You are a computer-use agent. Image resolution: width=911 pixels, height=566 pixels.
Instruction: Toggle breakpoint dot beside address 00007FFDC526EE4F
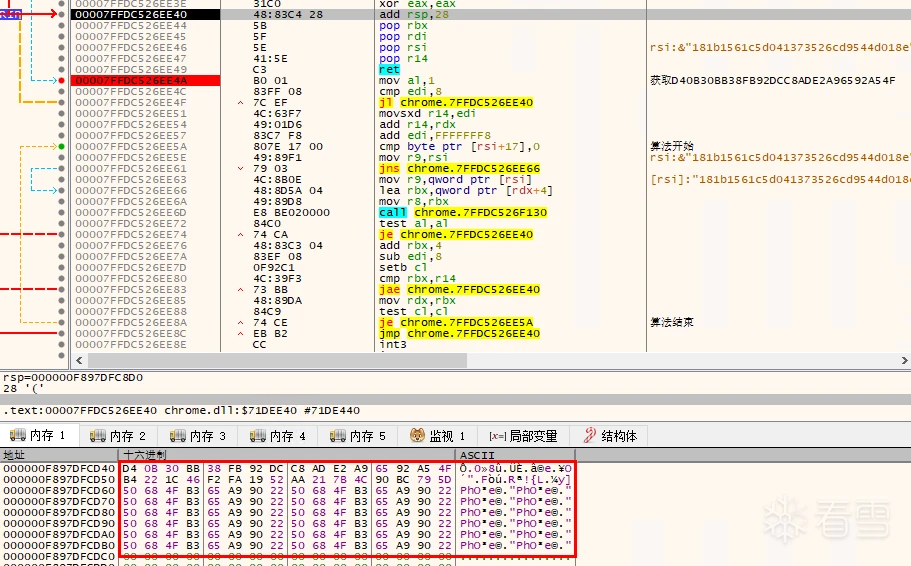click(62, 102)
